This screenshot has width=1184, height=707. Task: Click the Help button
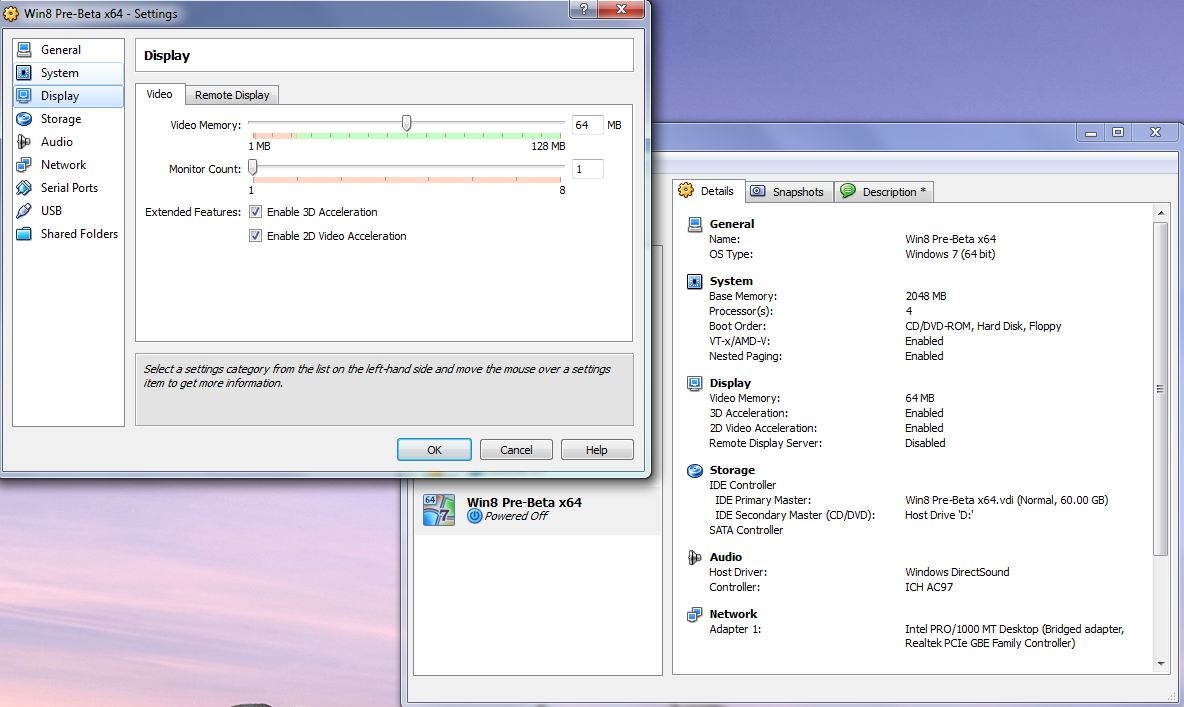click(x=597, y=450)
